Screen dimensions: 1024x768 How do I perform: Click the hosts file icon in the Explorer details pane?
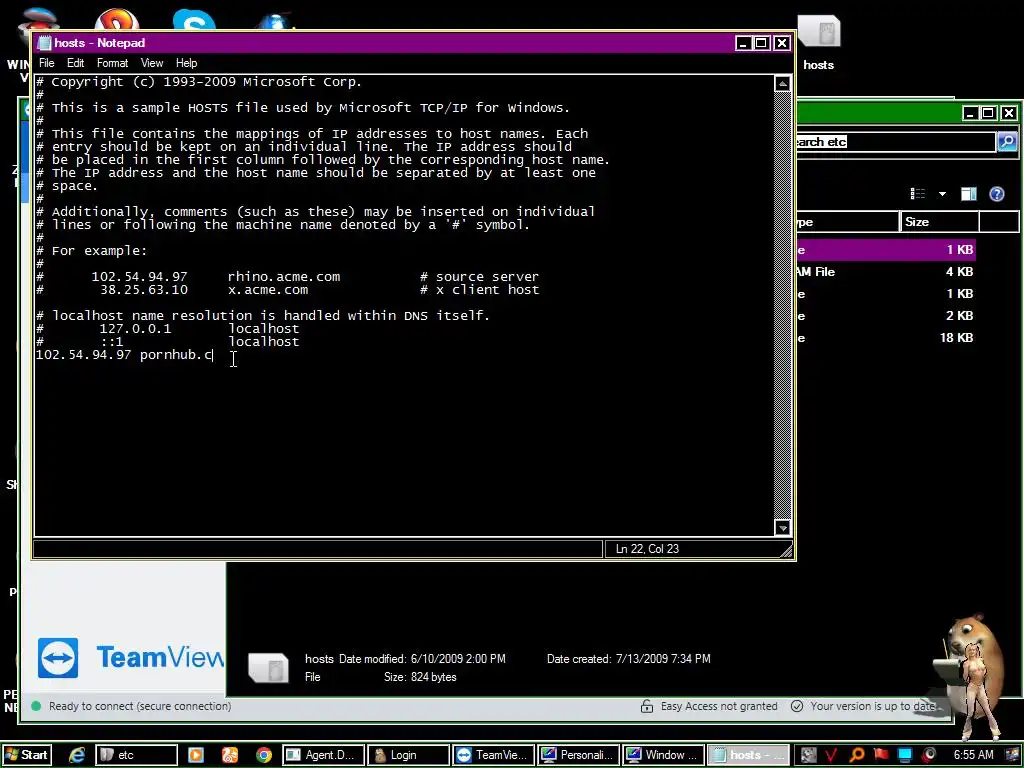[x=268, y=667]
